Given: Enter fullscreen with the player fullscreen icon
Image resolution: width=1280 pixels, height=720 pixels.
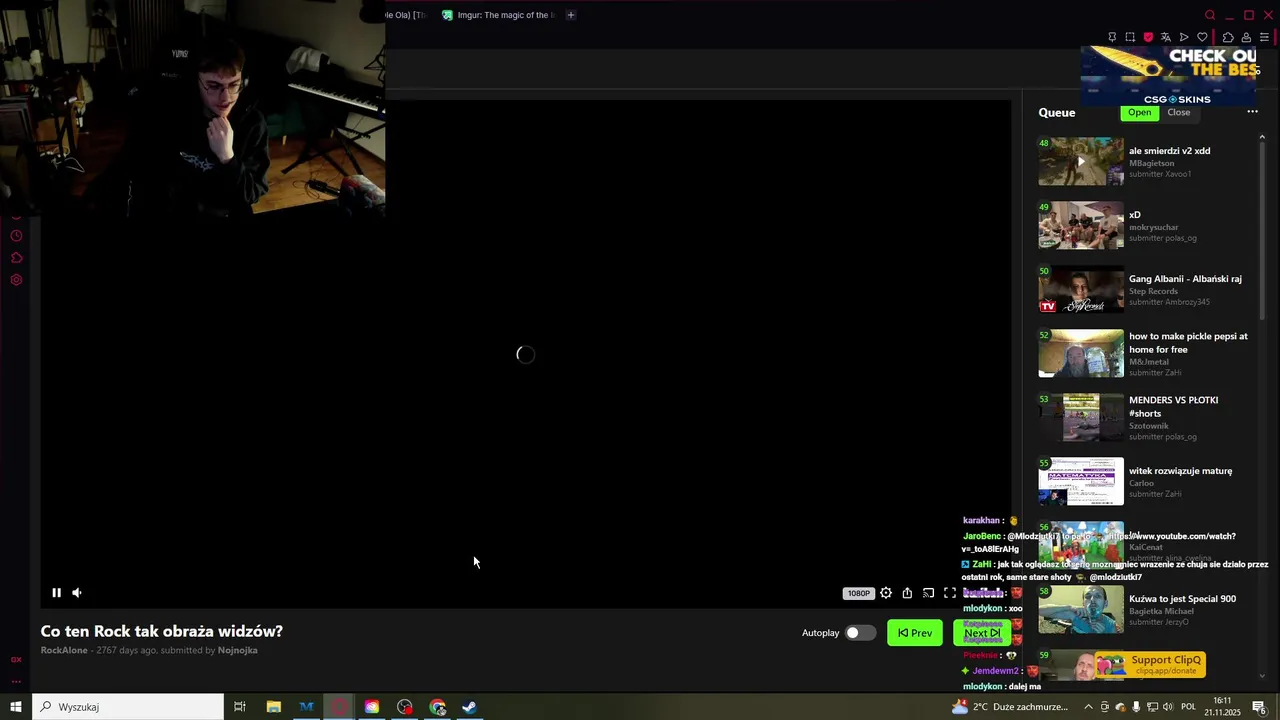Looking at the screenshot, I should (950, 593).
